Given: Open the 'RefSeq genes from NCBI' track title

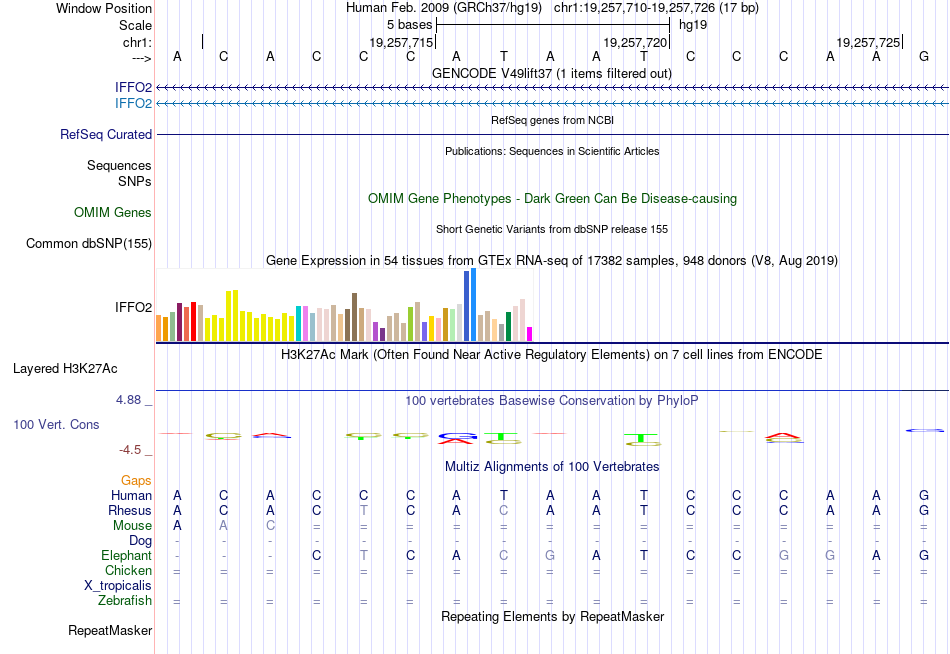Looking at the screenshot, I should click(552, 120).
